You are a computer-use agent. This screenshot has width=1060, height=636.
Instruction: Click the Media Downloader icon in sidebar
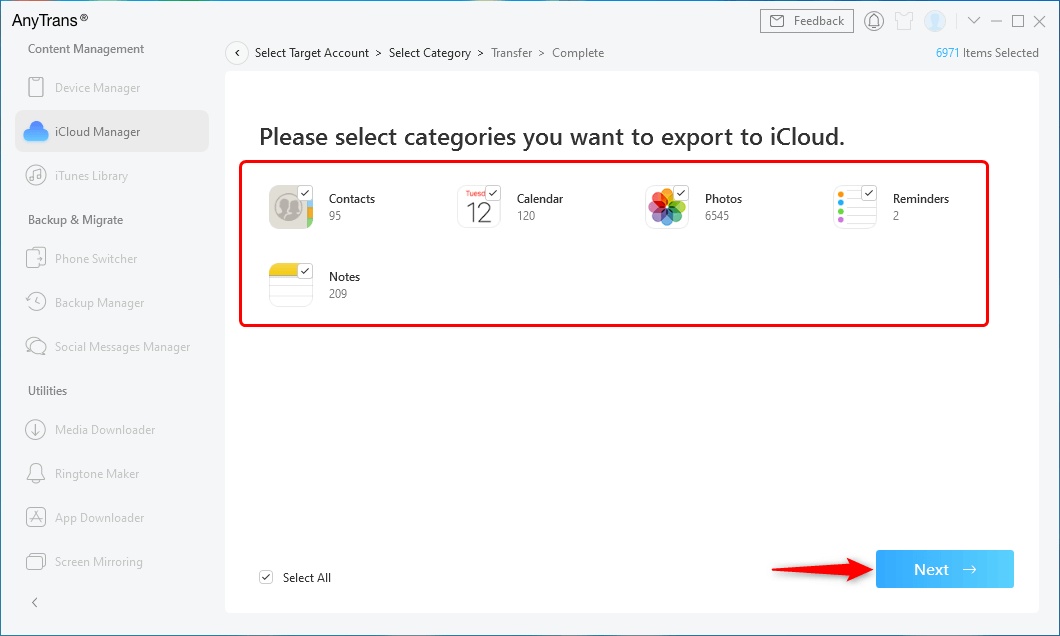(x=36, y=430)
